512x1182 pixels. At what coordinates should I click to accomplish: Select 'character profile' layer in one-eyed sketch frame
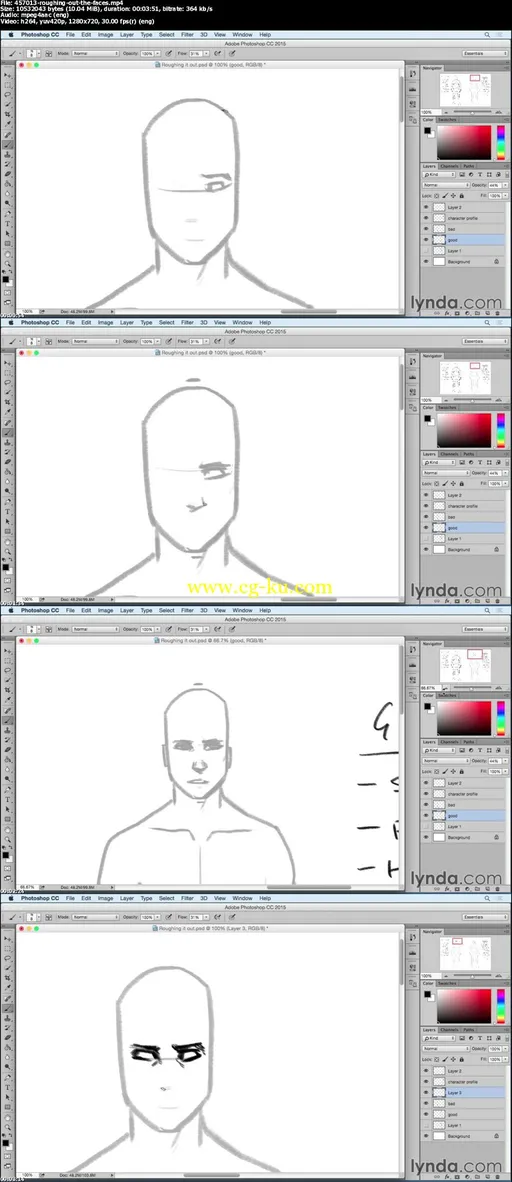pos(463,217)
